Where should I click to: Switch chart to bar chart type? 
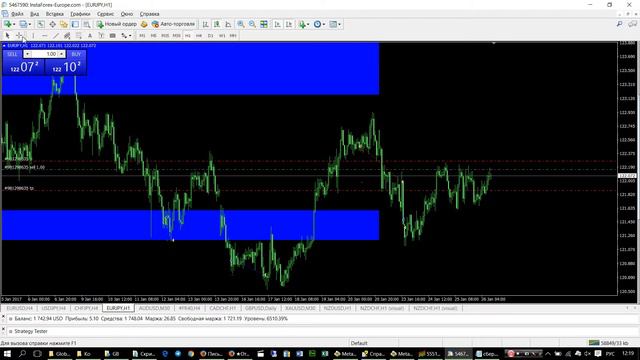(x=205, y=24)
